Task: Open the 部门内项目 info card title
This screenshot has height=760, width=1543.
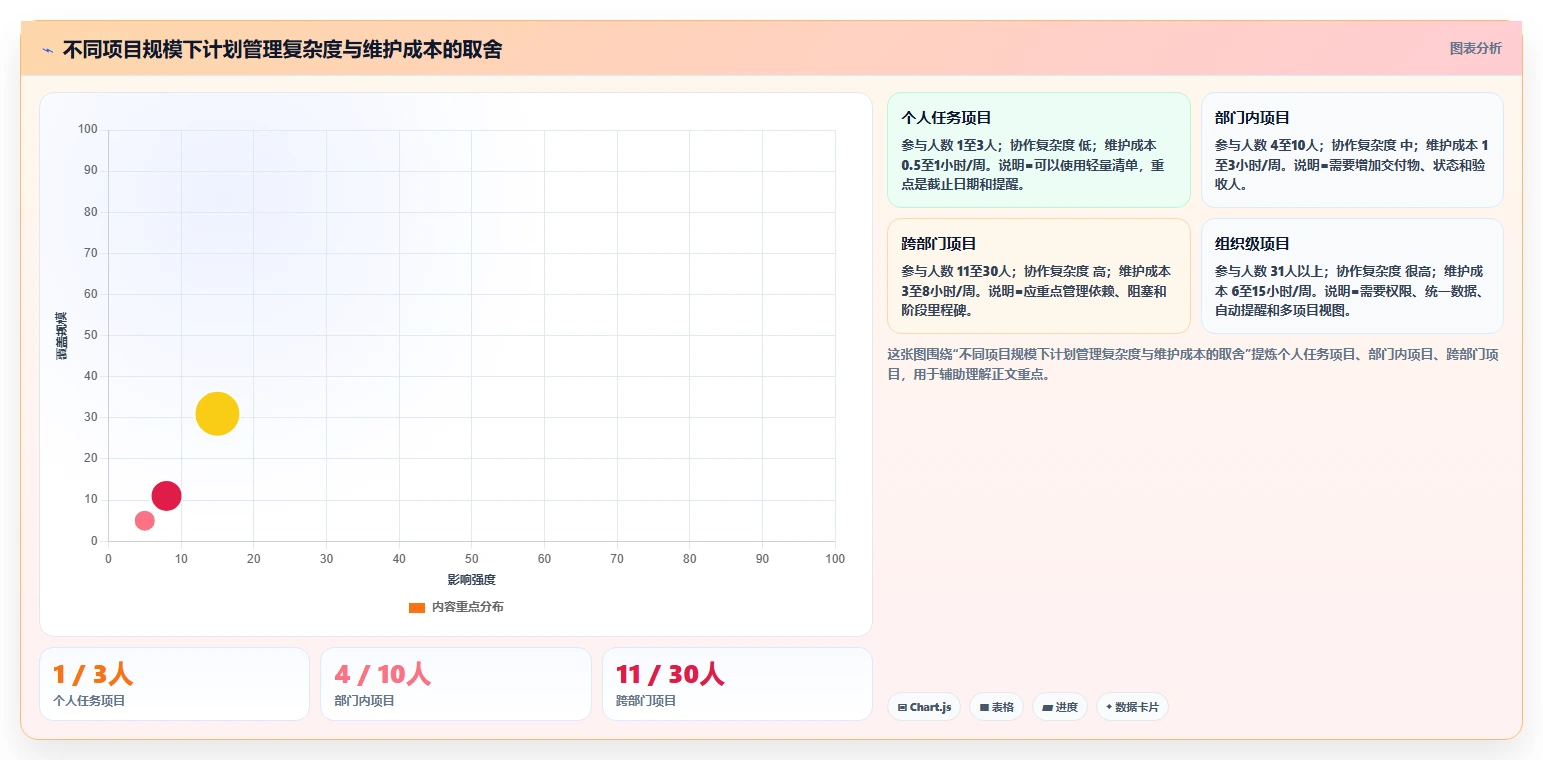Action: point(1252,118)
